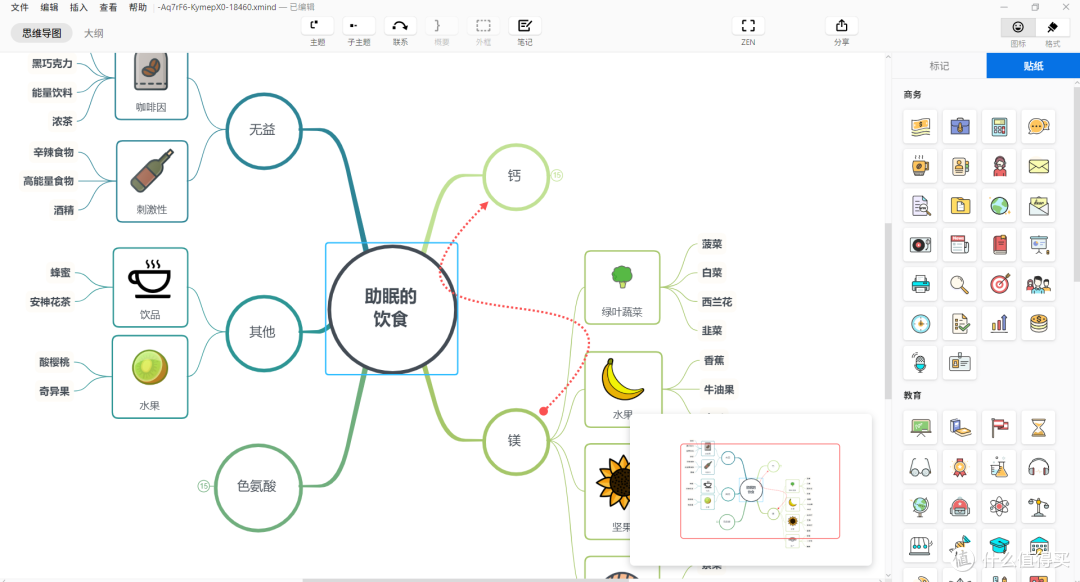The image size is (1080, 582).
Task: Insert the money banknote sticker
Action: [x=920, y=127]
